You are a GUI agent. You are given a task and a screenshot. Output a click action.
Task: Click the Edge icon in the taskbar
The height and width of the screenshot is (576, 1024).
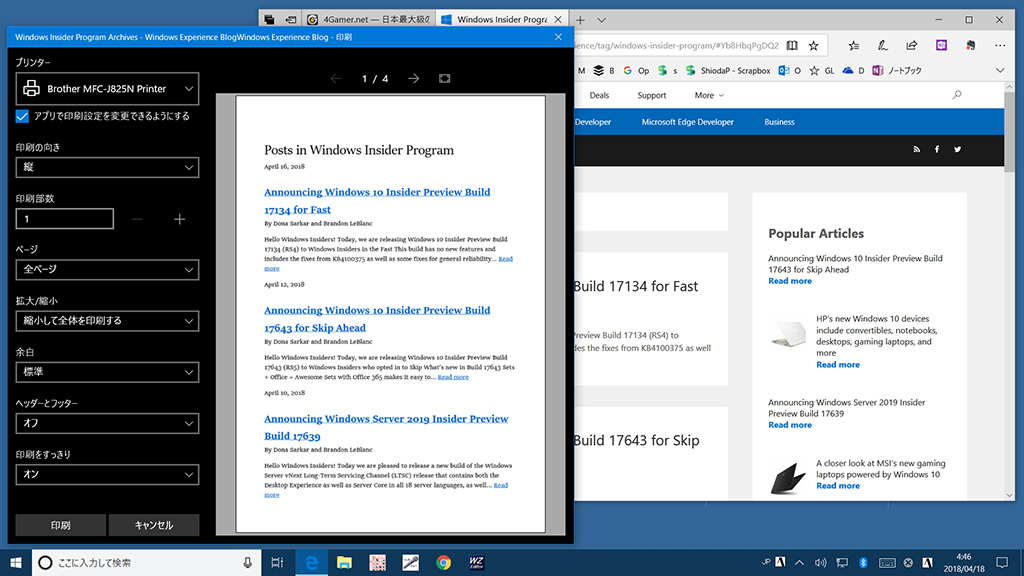click(312, 562)
